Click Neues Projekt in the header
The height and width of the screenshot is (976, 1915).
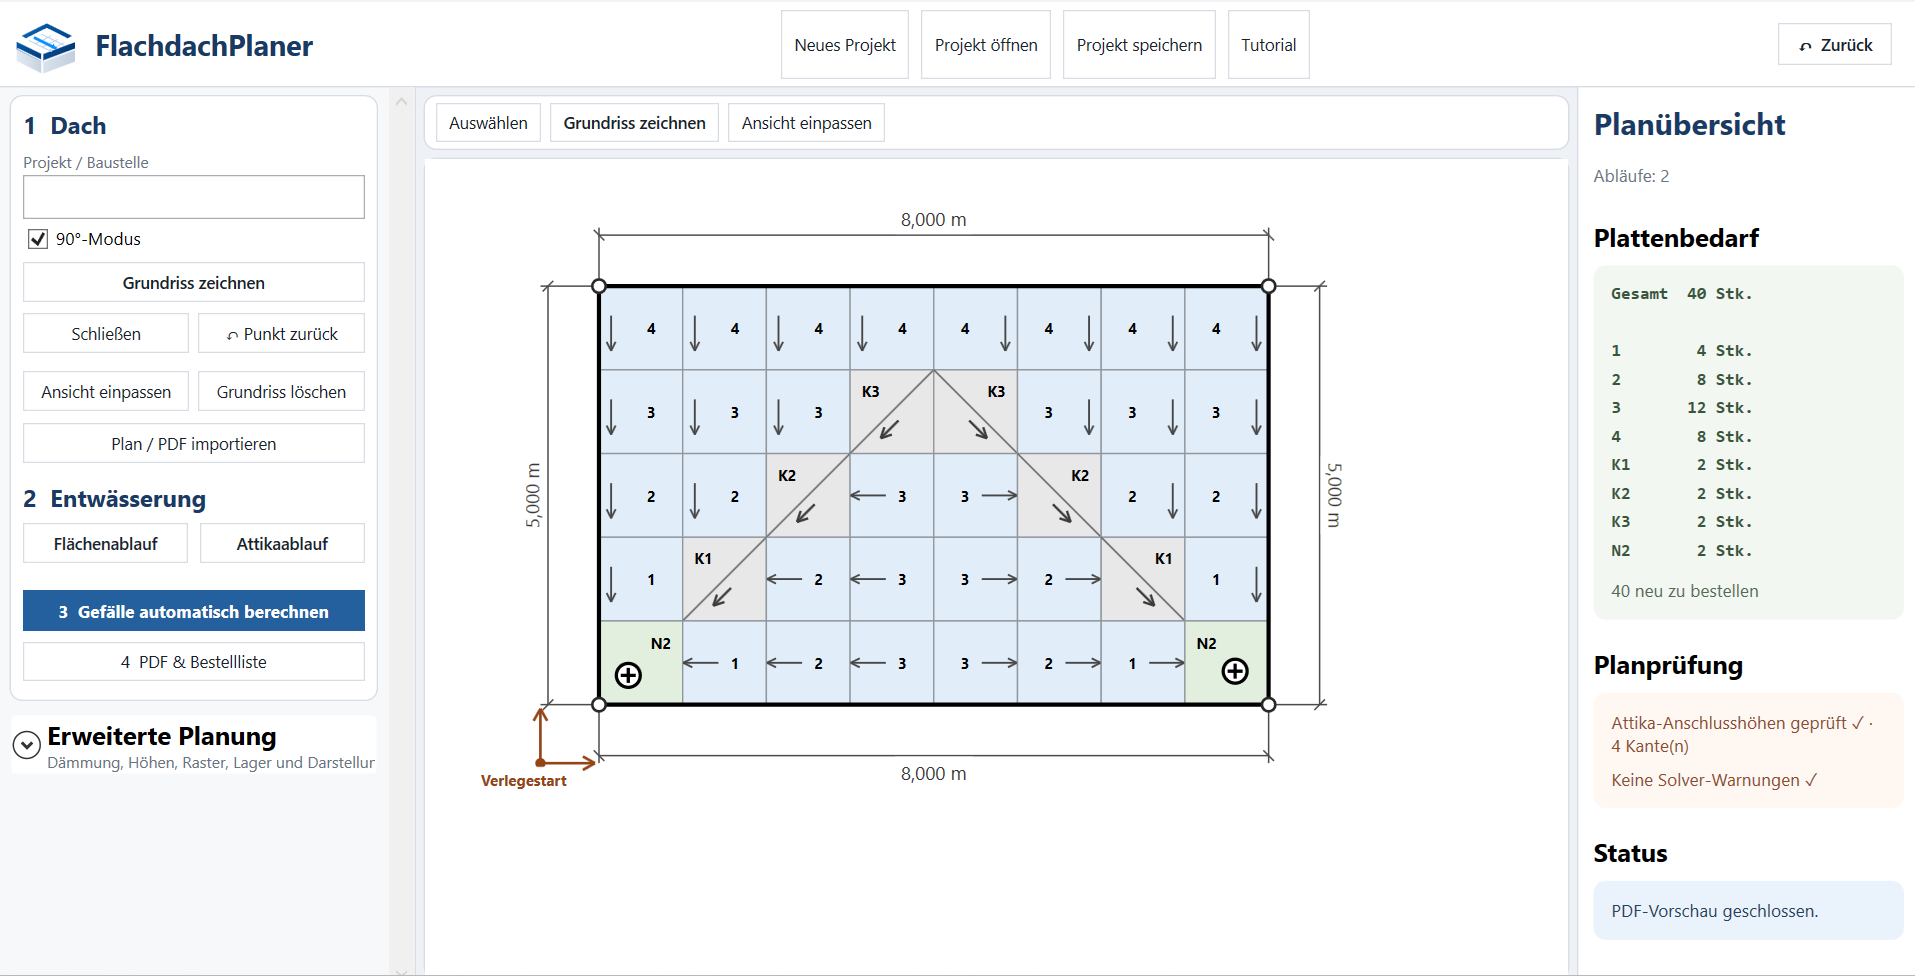click(845, 45)
